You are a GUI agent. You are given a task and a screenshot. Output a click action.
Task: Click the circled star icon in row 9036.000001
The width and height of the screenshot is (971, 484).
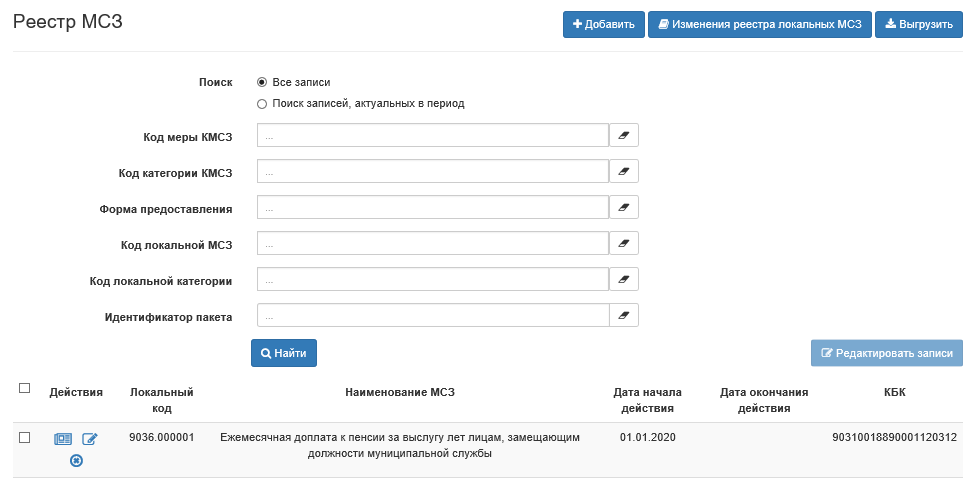(x=76, y=460)
